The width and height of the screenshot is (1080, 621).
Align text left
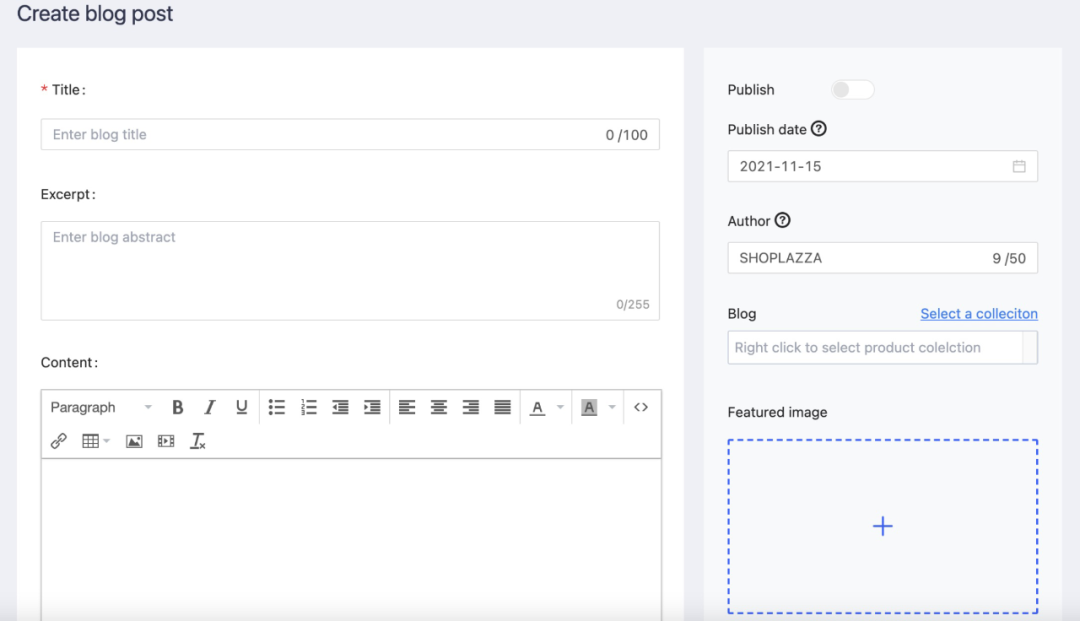click(407, 408)
